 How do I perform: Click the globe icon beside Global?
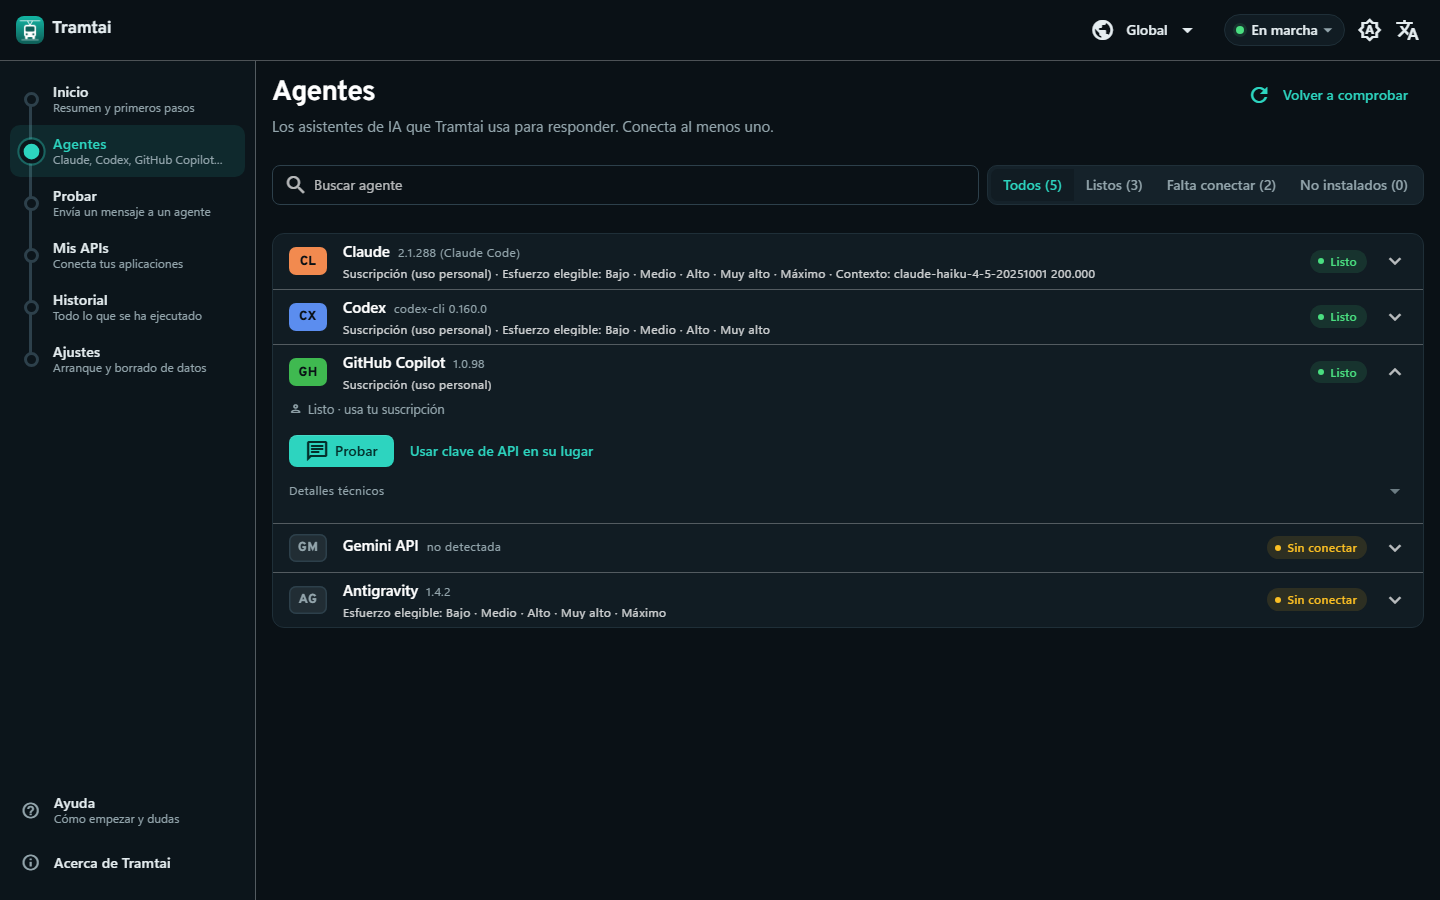1103,30
